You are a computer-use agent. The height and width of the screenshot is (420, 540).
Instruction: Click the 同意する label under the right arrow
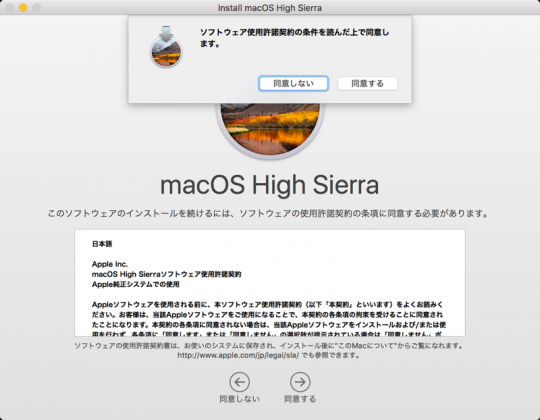pos(300,399)
